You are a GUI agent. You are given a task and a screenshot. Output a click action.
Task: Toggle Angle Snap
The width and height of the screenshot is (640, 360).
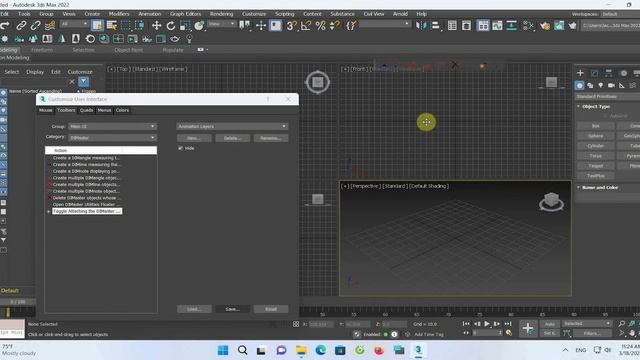306,25
